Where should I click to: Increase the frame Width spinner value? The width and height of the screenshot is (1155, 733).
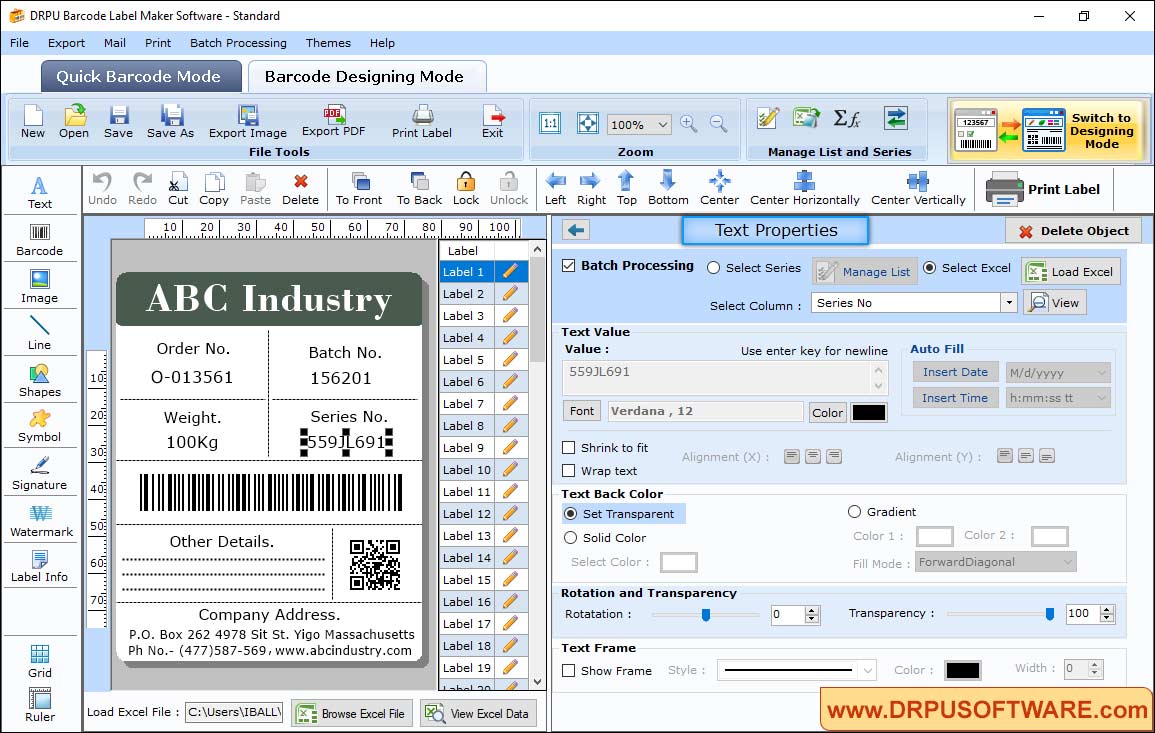[1095, 665]
